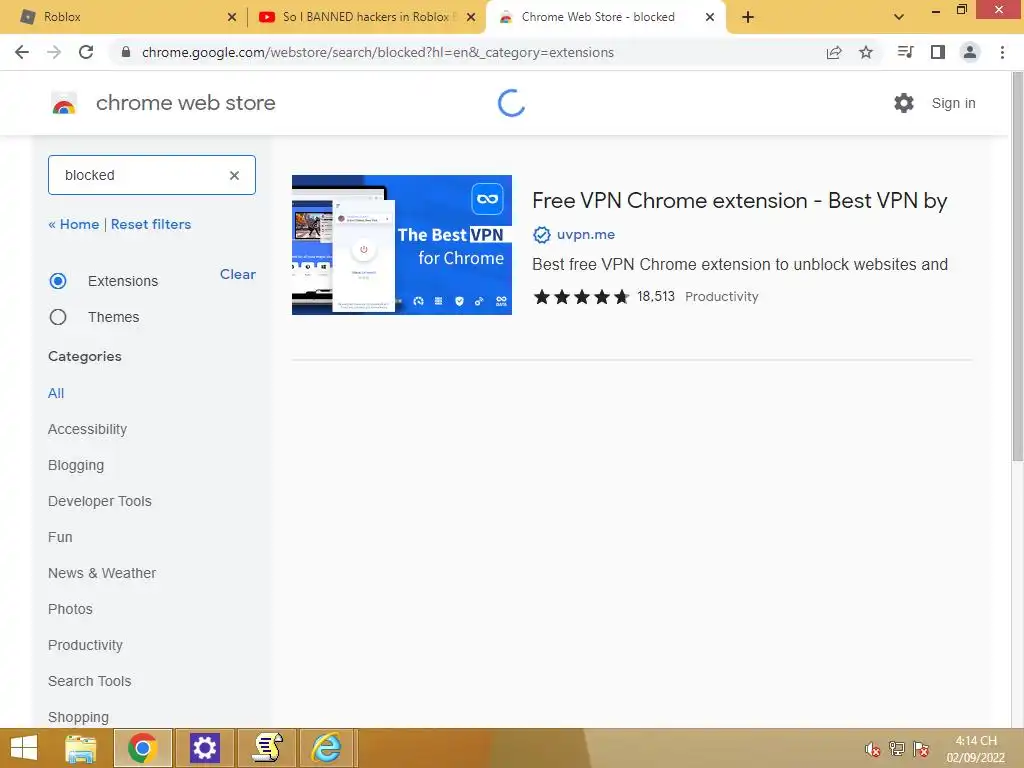Click the five-star rating of the VPN extension
Viewport: 1024px width, 768px height.
[581, 297]
